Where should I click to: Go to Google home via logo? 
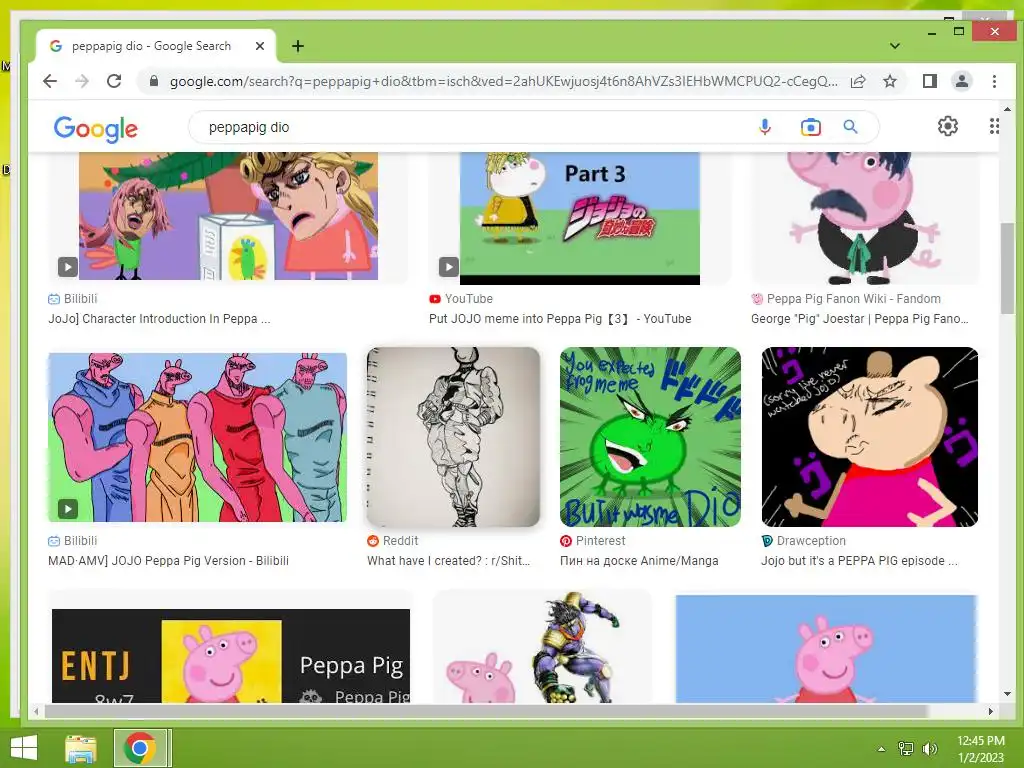(96, 129)
